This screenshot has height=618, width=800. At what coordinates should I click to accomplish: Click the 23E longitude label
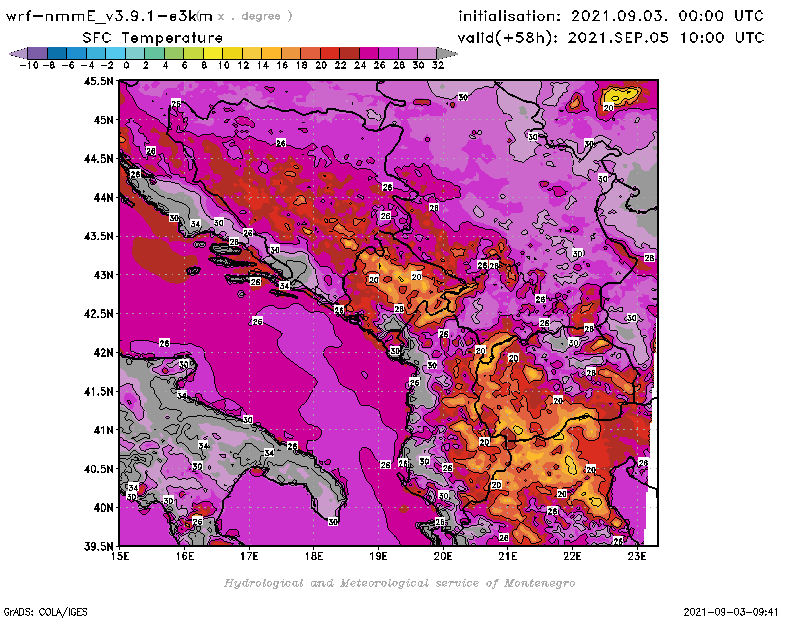[x=637, y=556]
